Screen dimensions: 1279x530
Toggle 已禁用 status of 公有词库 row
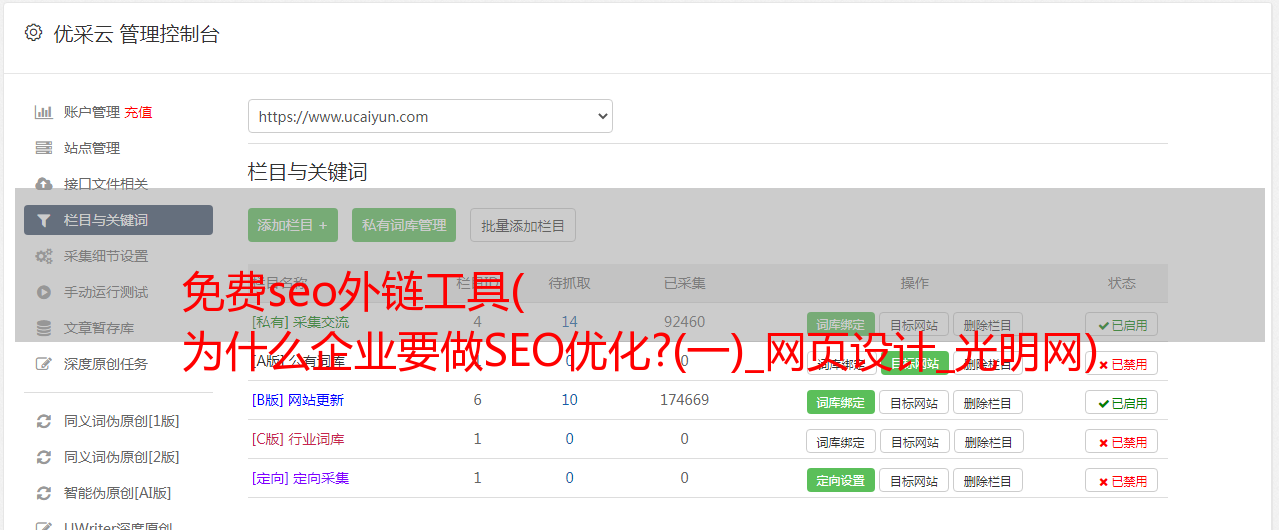tap(1122, 364)
